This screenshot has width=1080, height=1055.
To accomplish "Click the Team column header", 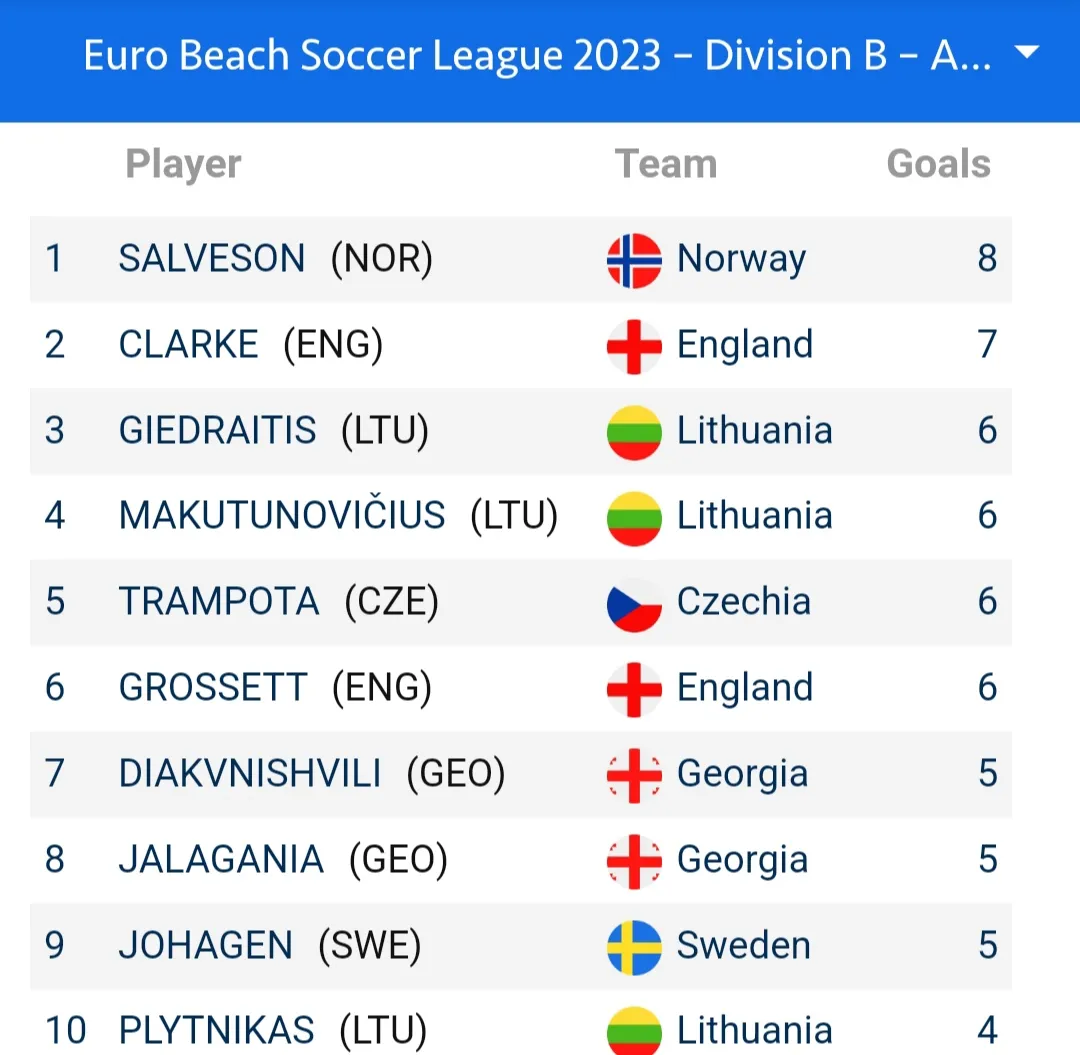I will [x=665, y=164].
